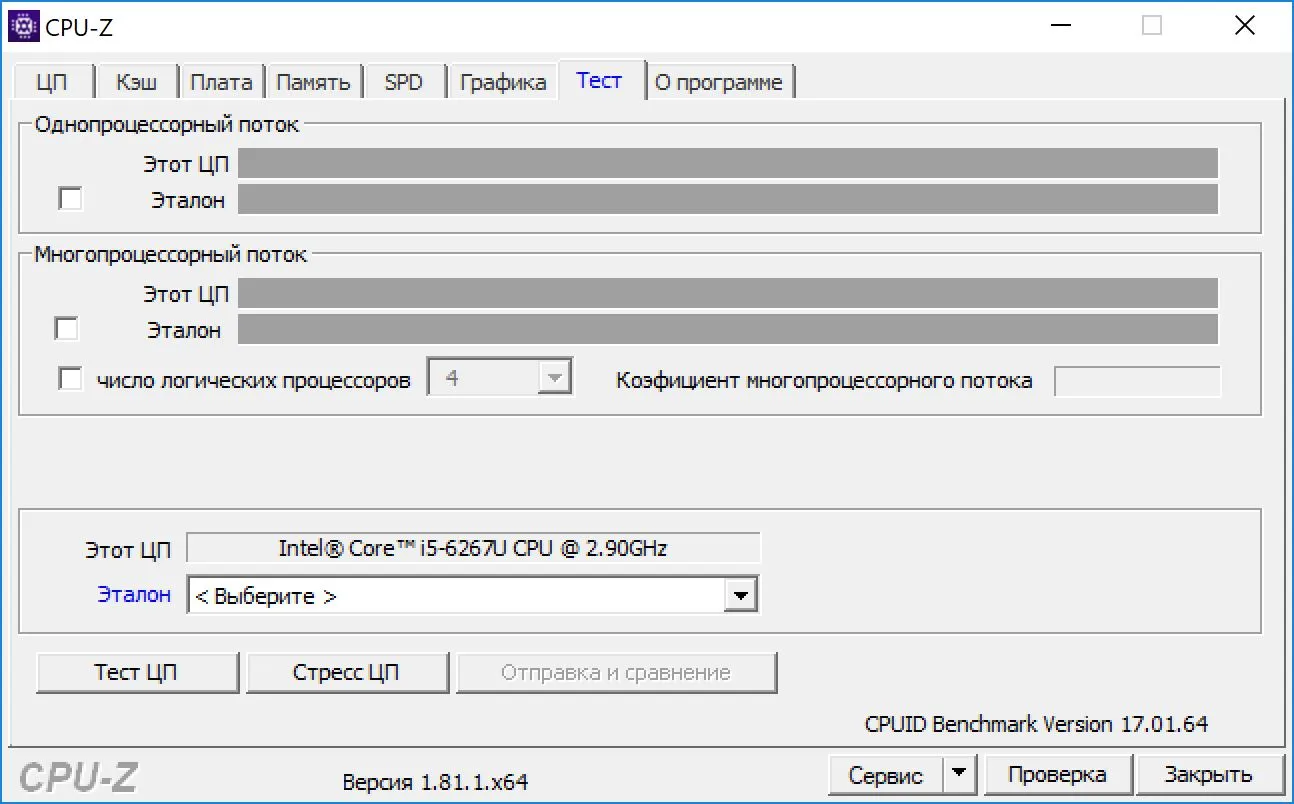
Task: Start benchmark with Тест ЦП button
Action: (137, 672)
